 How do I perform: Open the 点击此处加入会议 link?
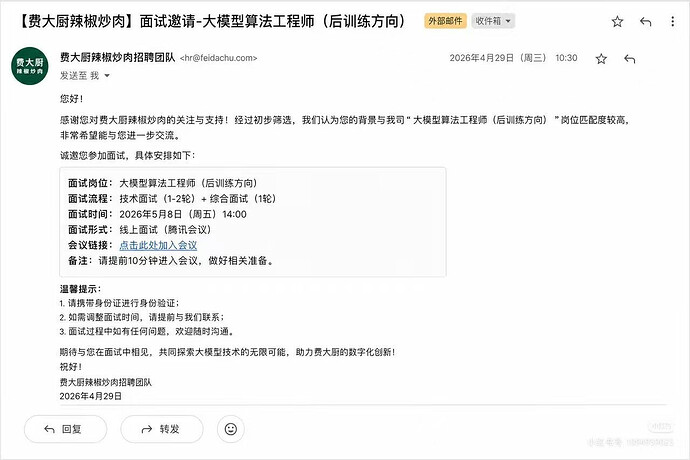coord(158,245)
